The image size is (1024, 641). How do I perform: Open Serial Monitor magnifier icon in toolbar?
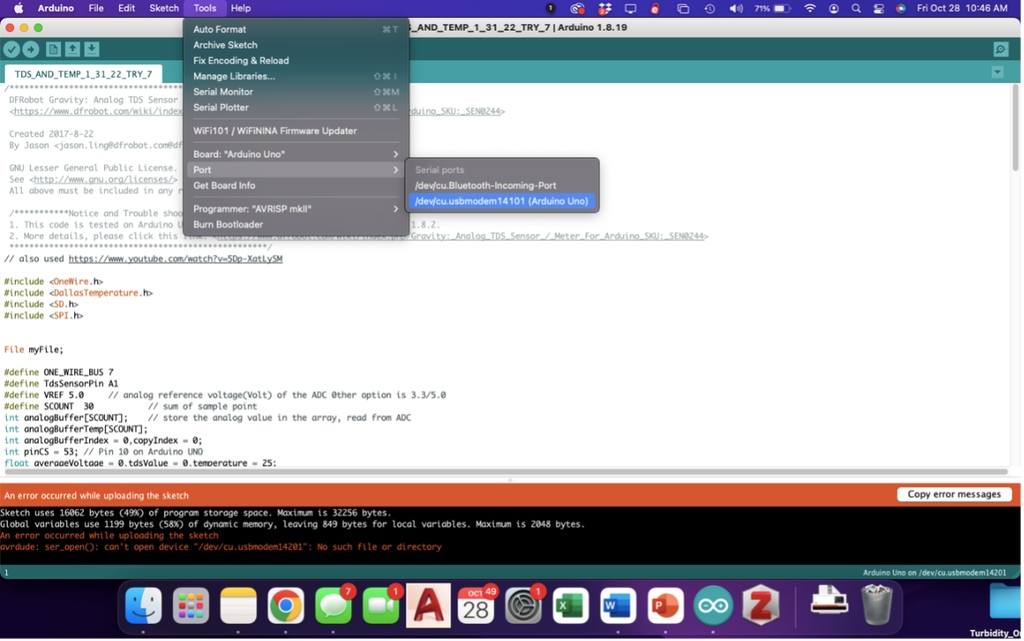pos(1000,49)
